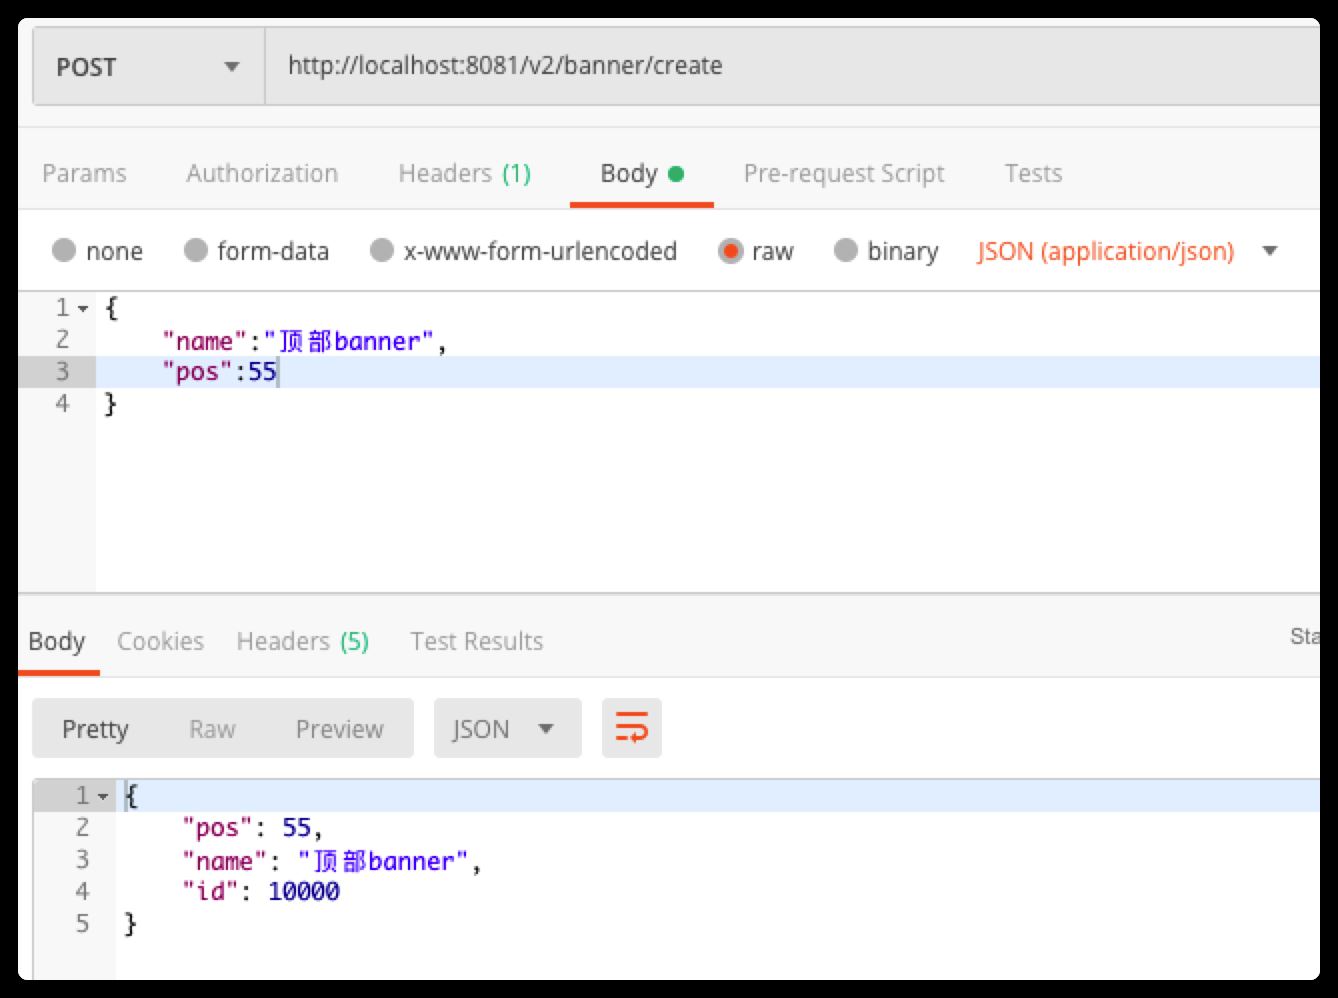This screenshot has height=998, width=1338.
Task: Open the Authorization tab
Action: (x=262, y=173)
